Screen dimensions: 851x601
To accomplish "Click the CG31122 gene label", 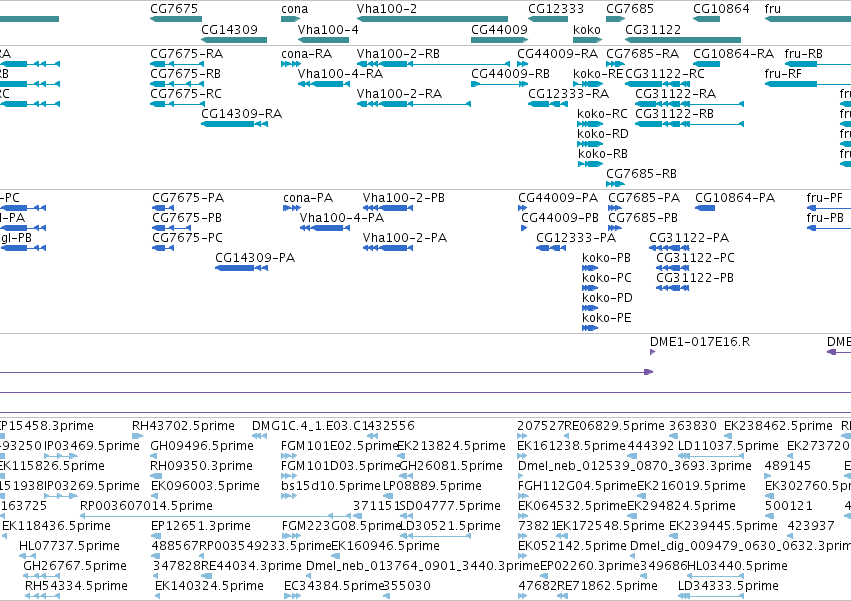I will [653, 29].
